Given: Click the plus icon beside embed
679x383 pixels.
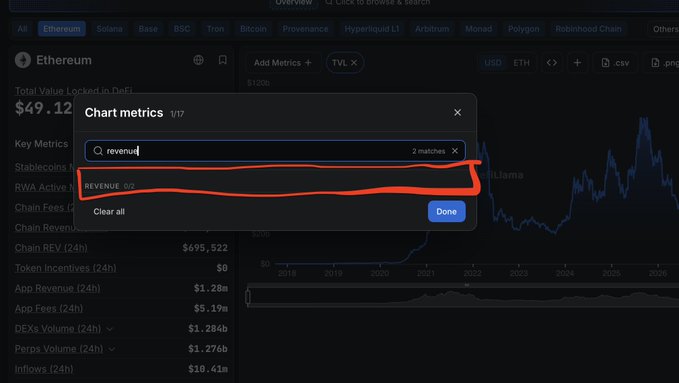Looking at the screenshot, I should (x=577, y=63).
